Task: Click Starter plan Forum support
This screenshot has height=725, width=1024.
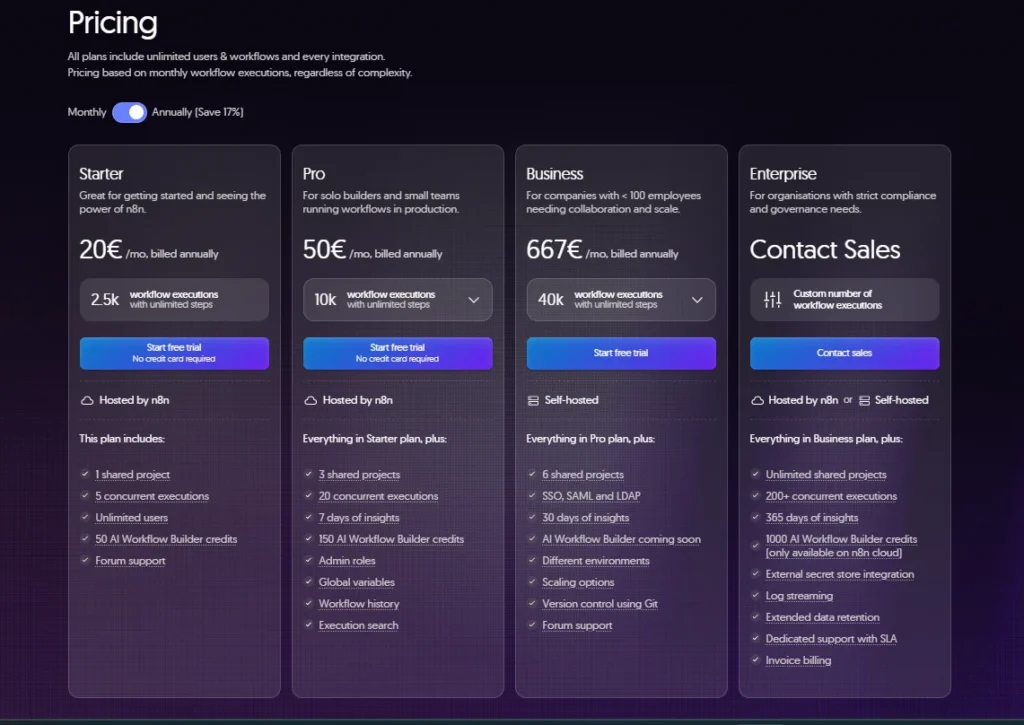Action: 130,561
